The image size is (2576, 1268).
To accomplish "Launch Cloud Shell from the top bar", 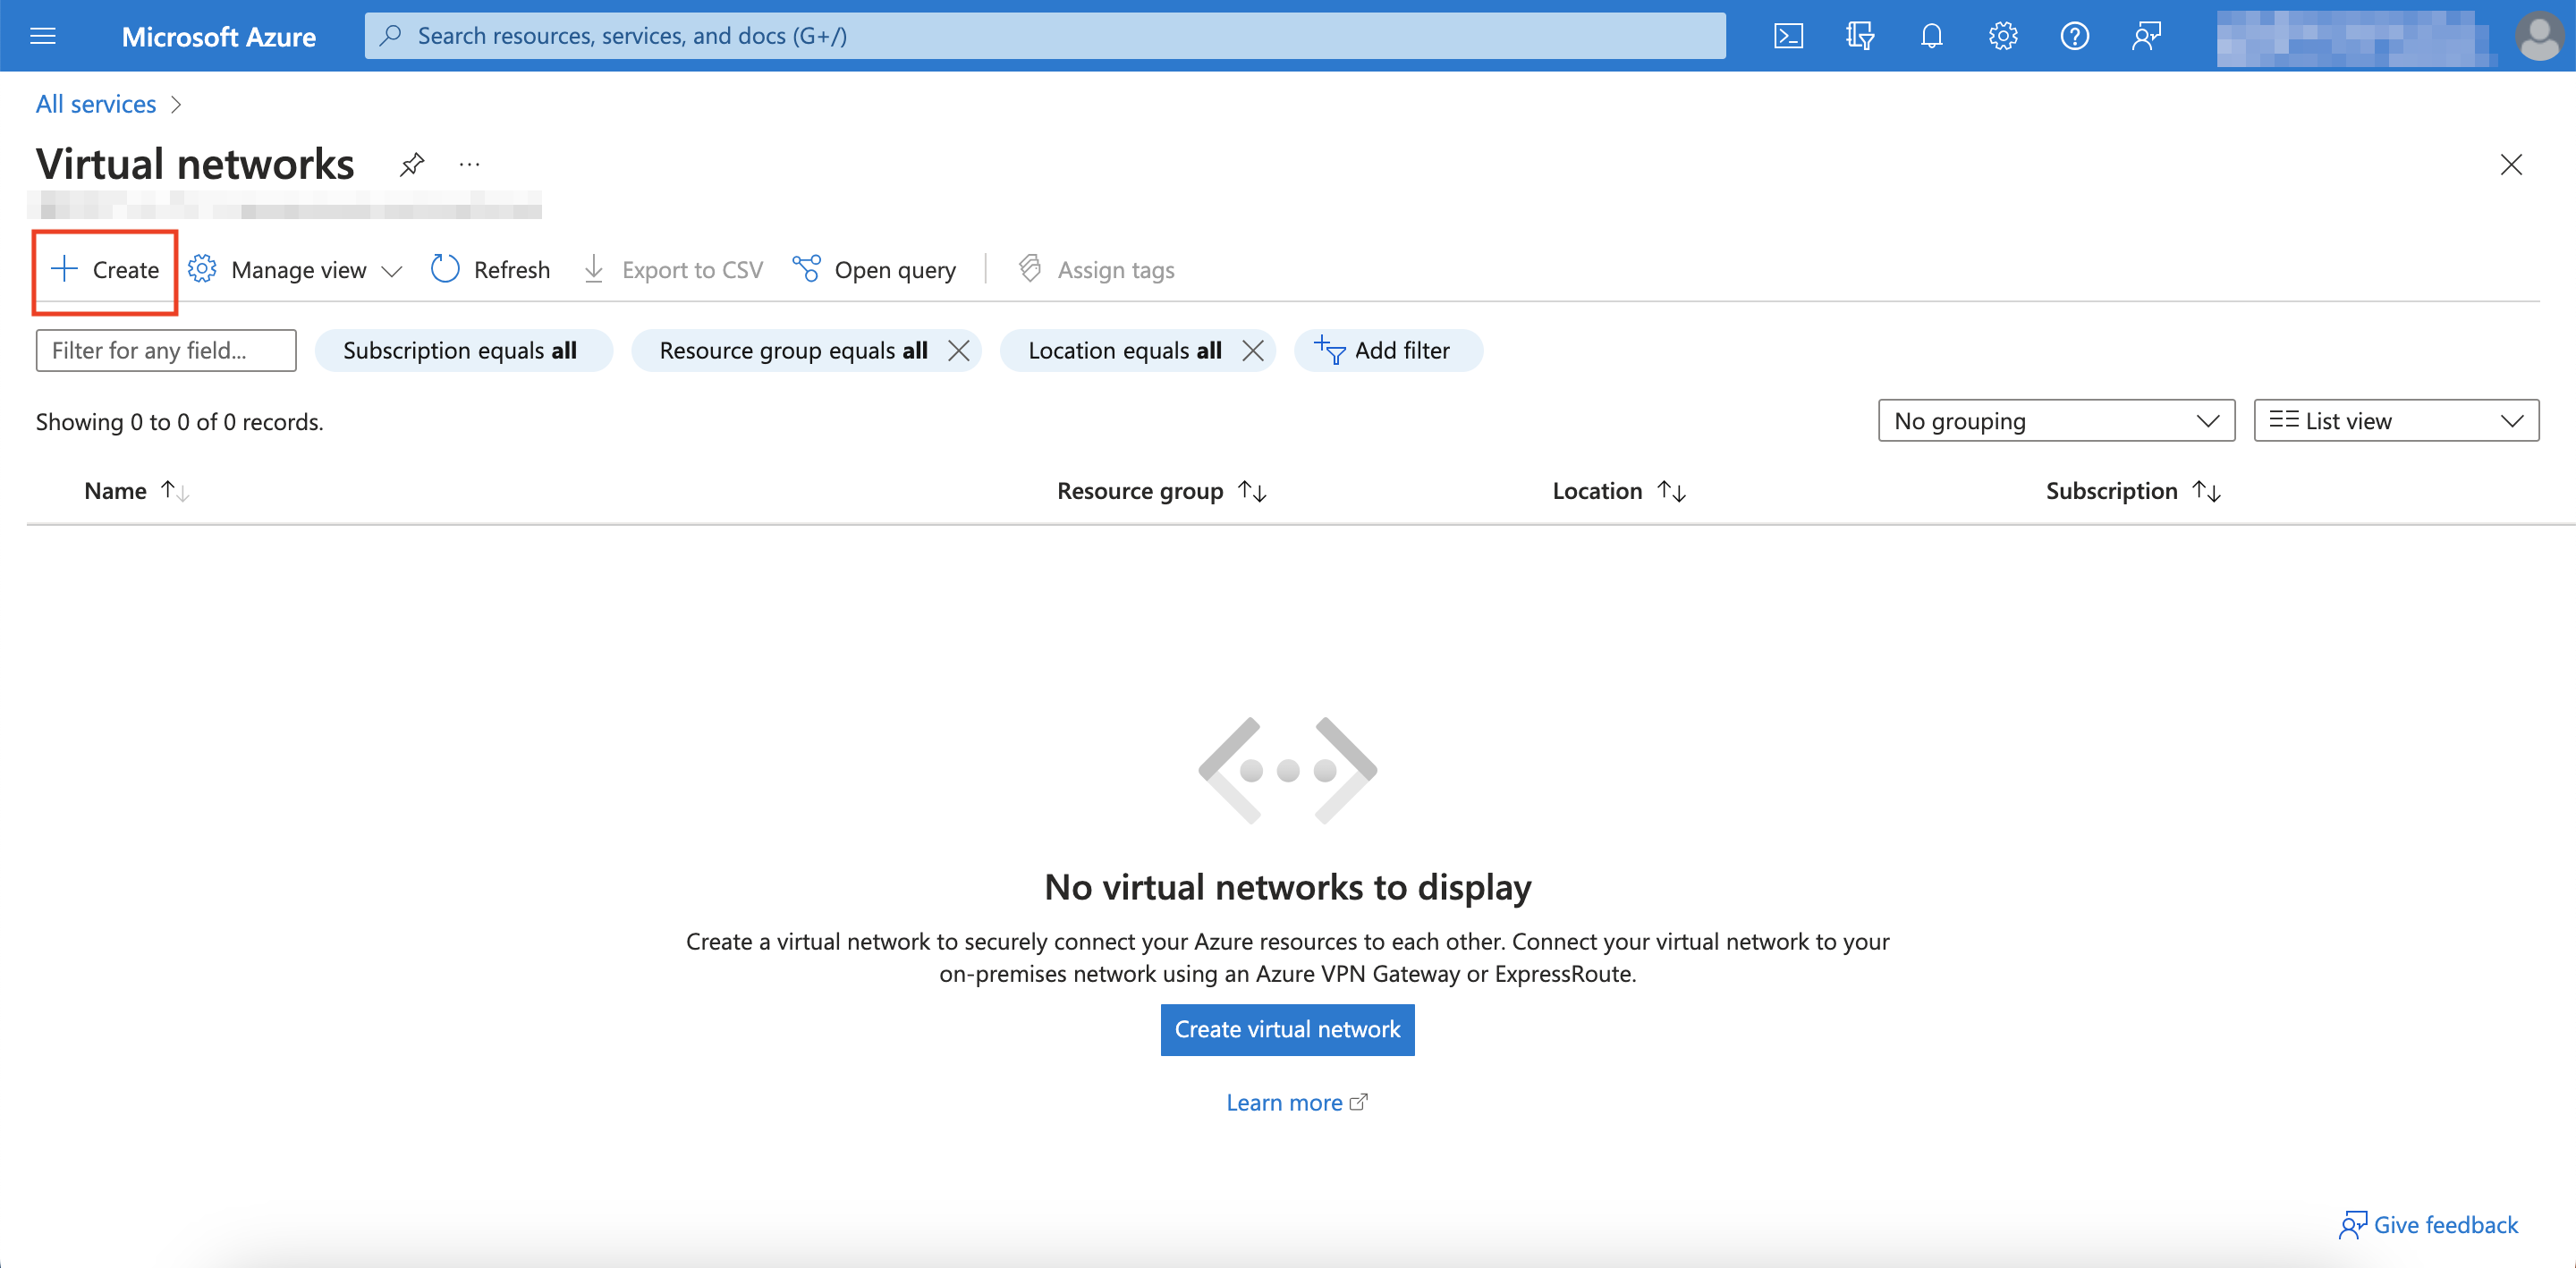I will pyautogui.click(x=1789, y=35).
